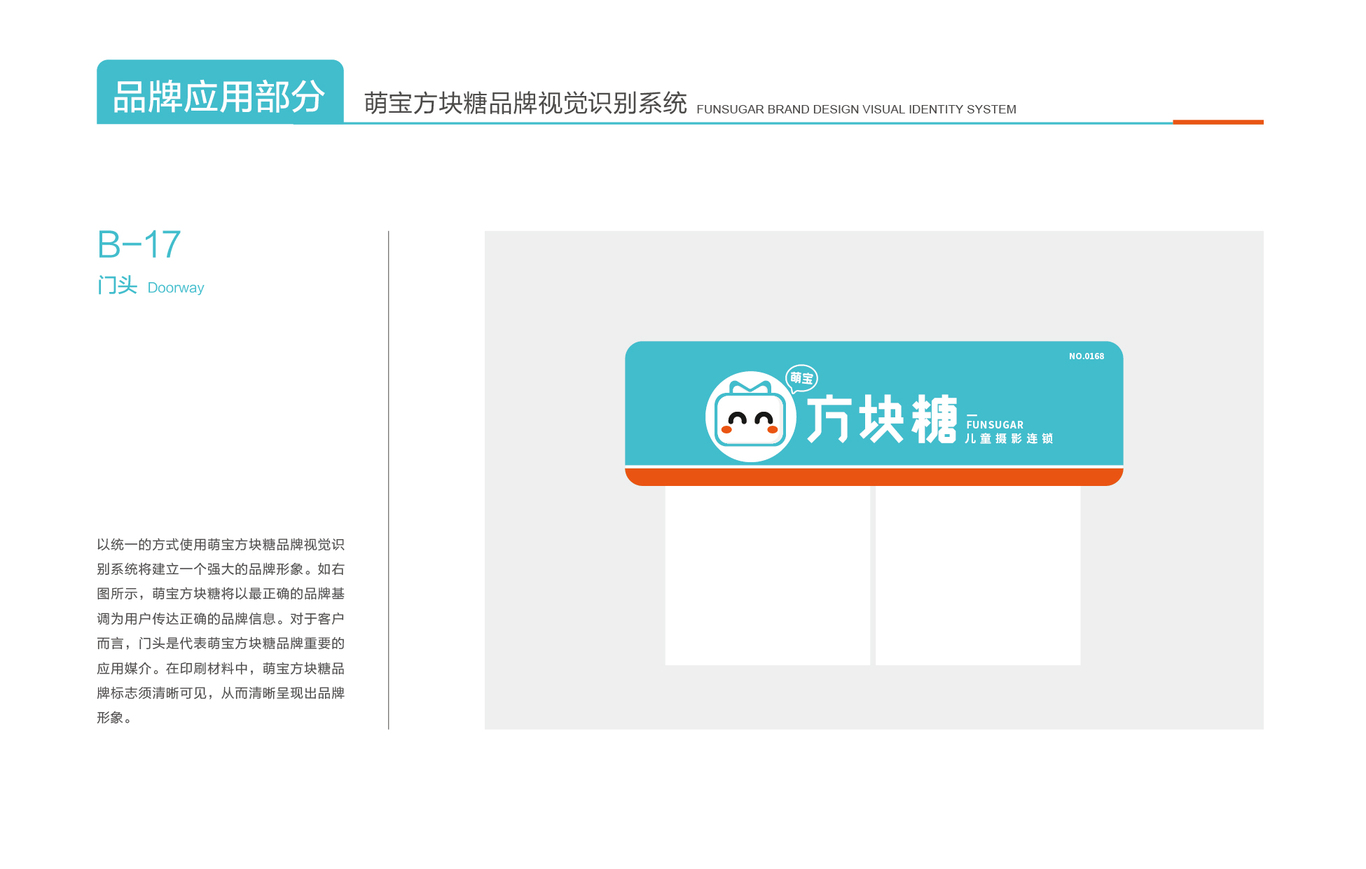Click the NO.0168 label on the sign
Viewport: 1366px width, 869px height.
[1087, 356]
